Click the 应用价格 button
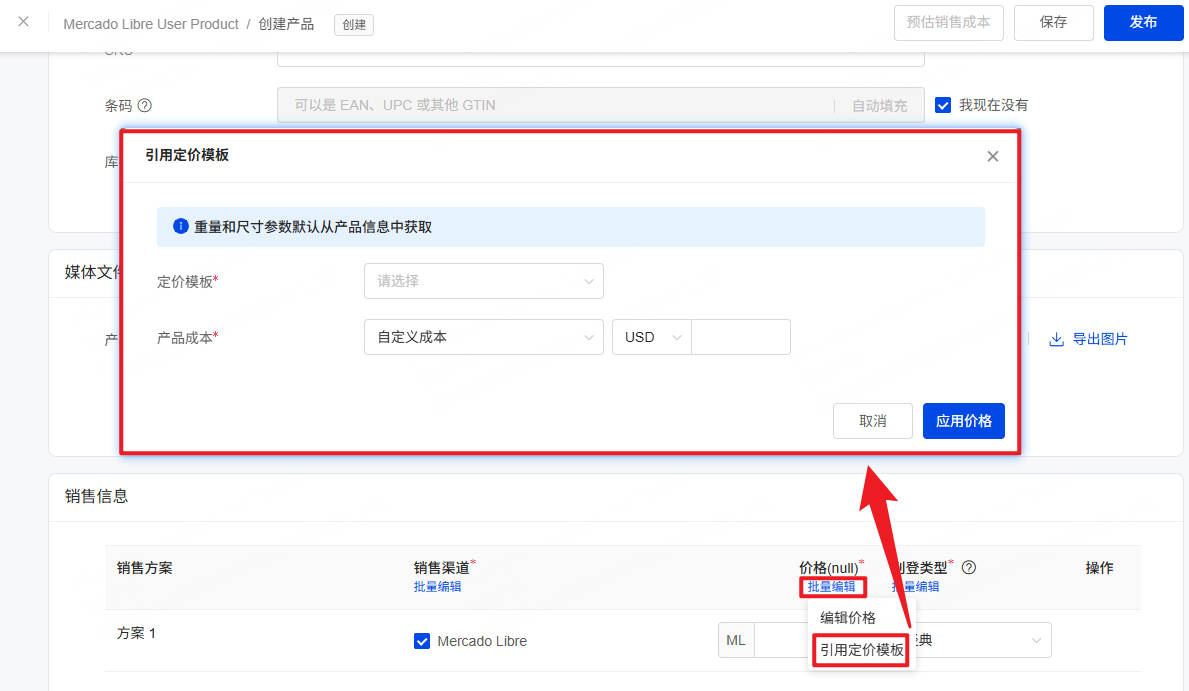This screenshot has height=691, width=1189. point(964,421)
